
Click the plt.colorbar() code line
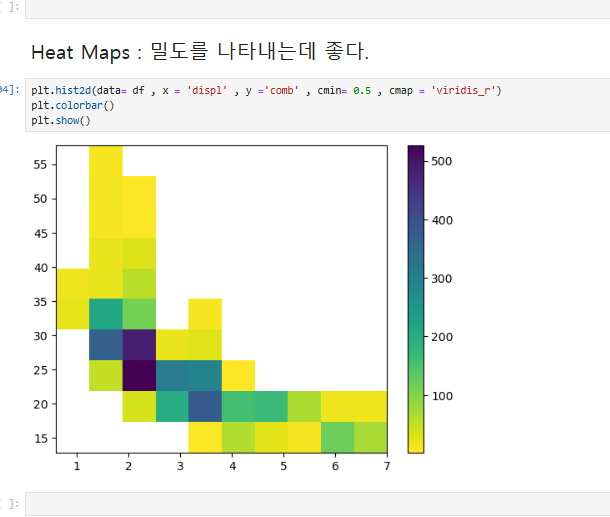[73, 105]
